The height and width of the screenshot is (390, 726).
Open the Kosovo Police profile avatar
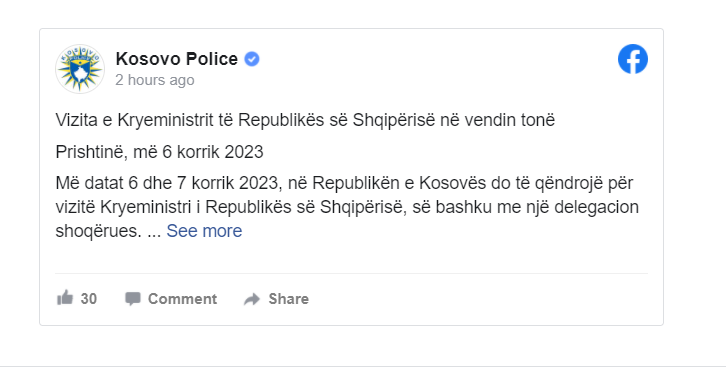[x=80, y=69]
